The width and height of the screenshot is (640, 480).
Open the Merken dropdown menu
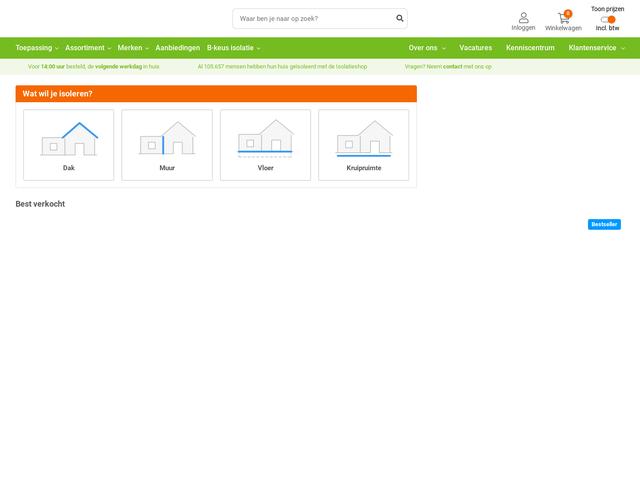click(x=132, y=48)
